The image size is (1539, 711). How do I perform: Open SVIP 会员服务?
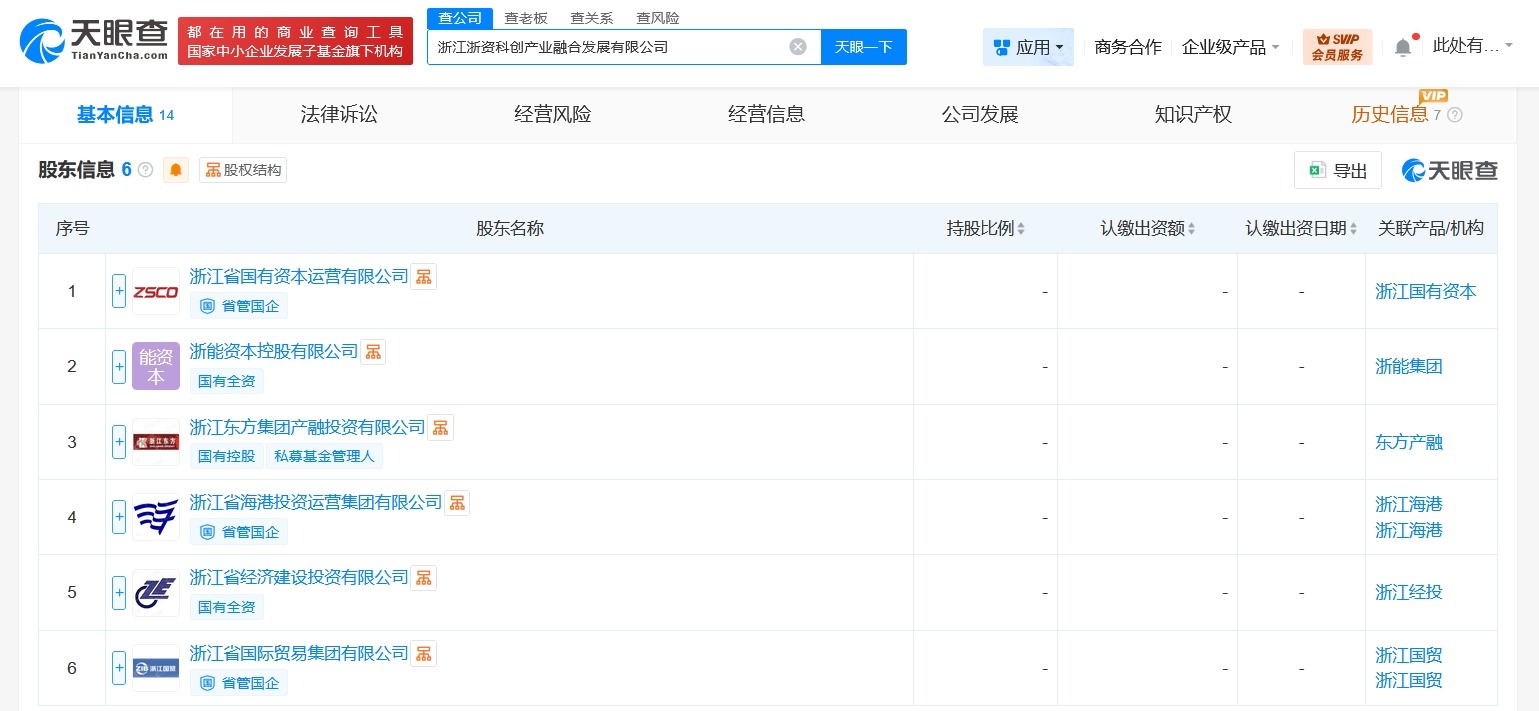point(1338,46)
